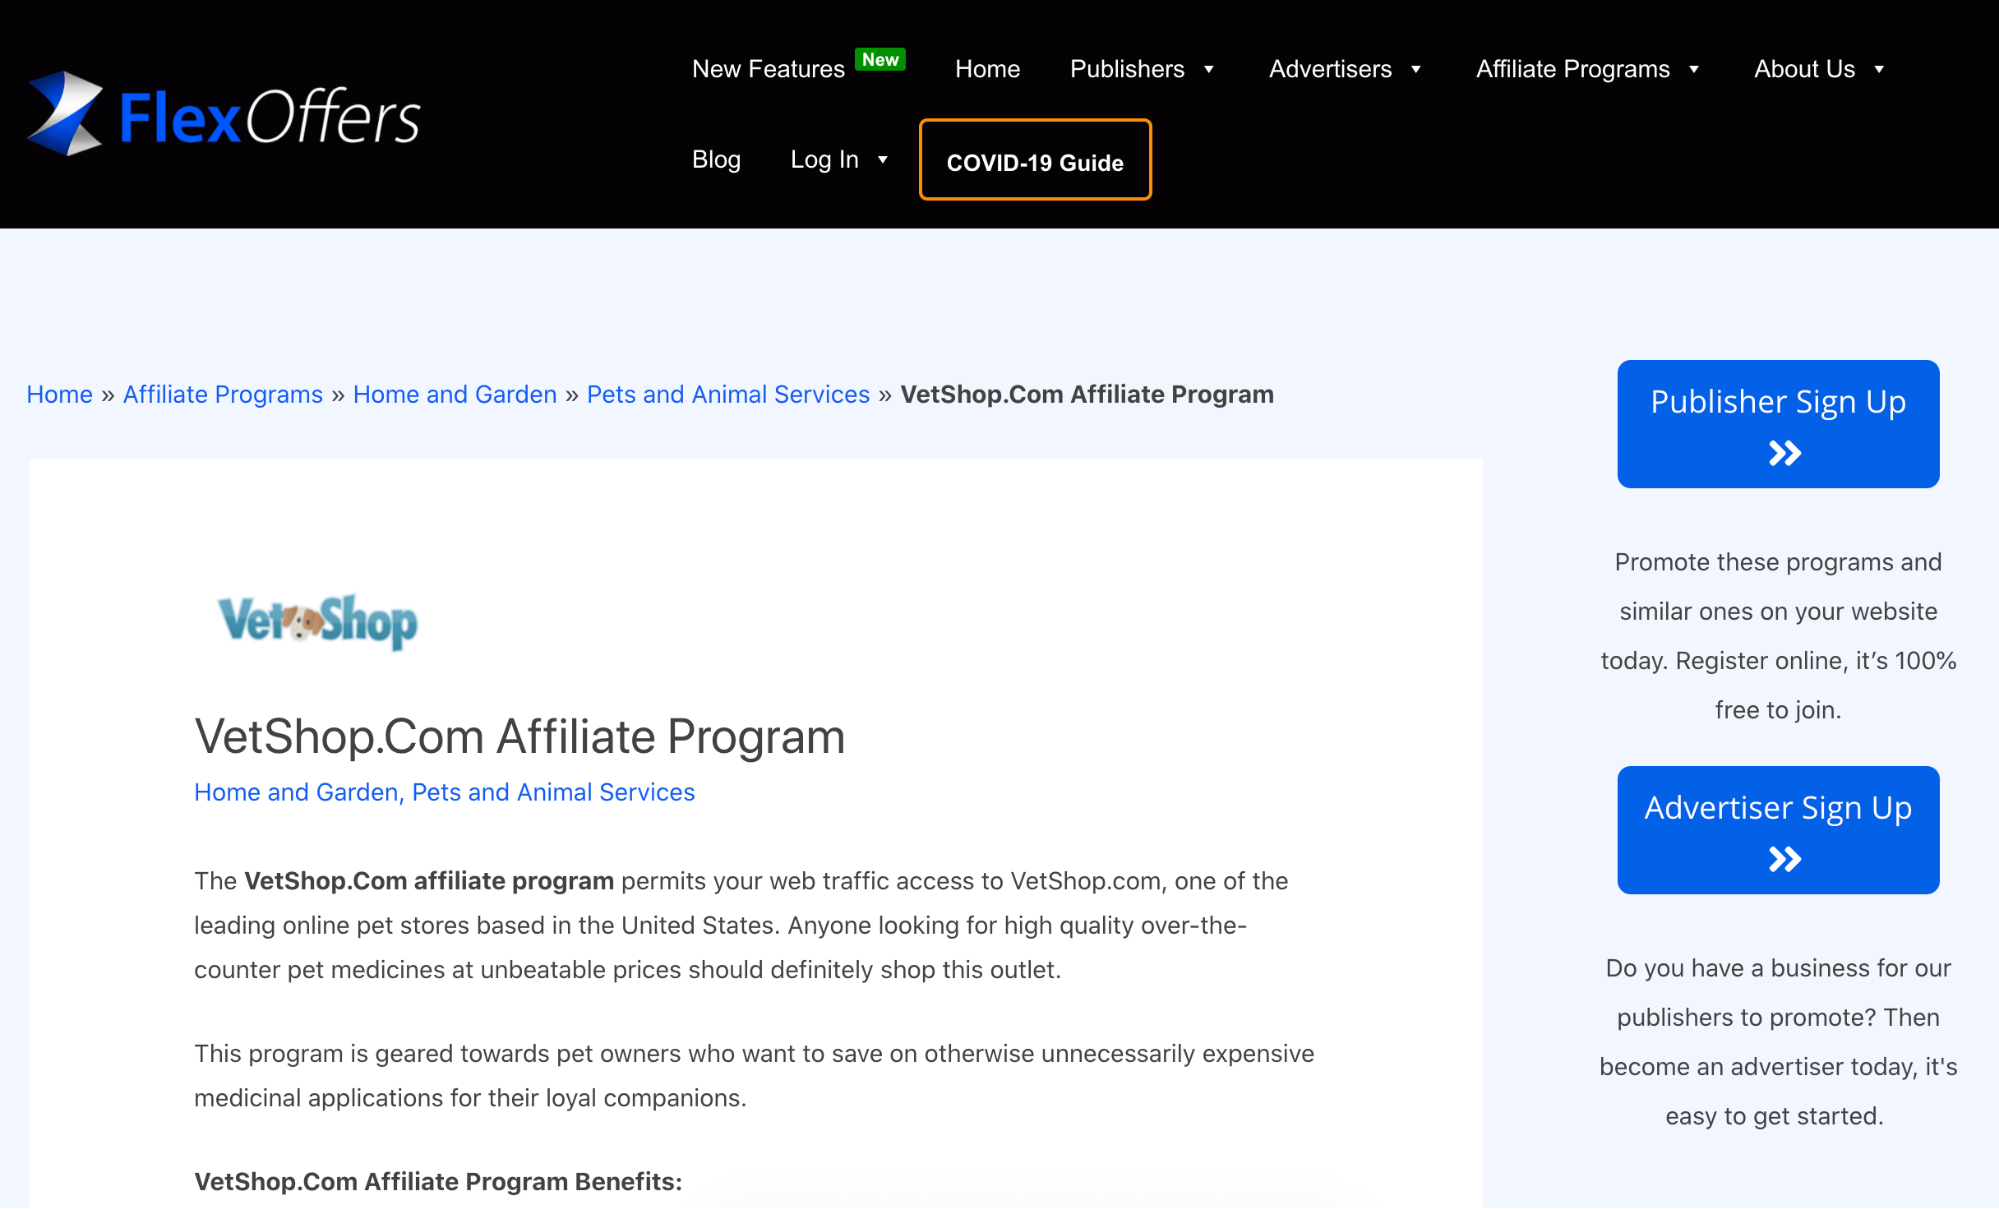Click the Publisher Sign Up double-chevron icon
Screen dimensions: 1999x1209
coord(1784,454)
